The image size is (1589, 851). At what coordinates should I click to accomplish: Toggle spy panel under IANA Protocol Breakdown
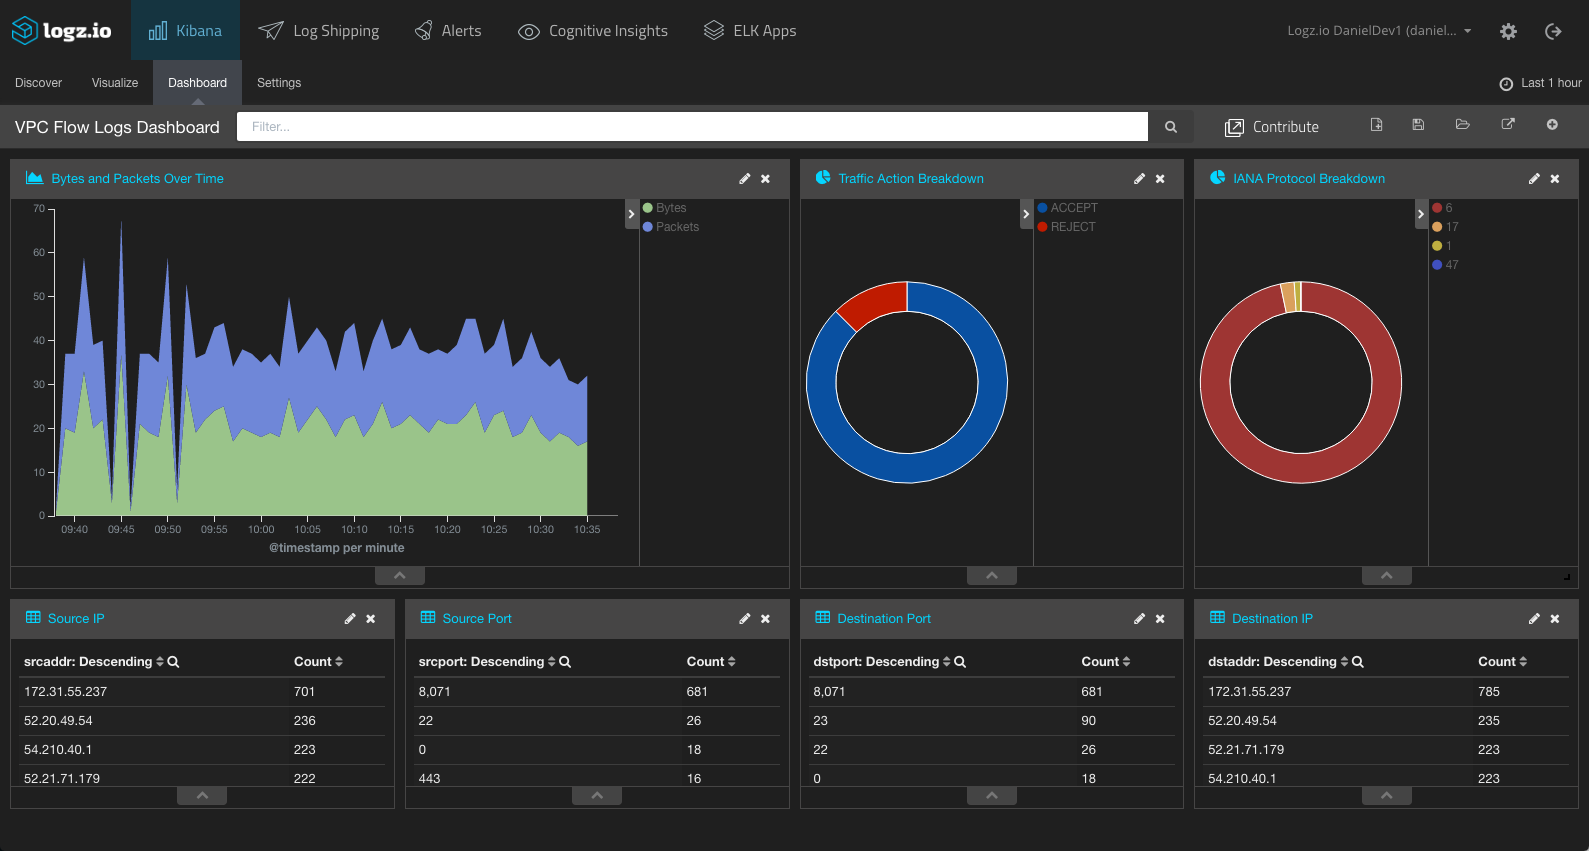pos(1387,576)
